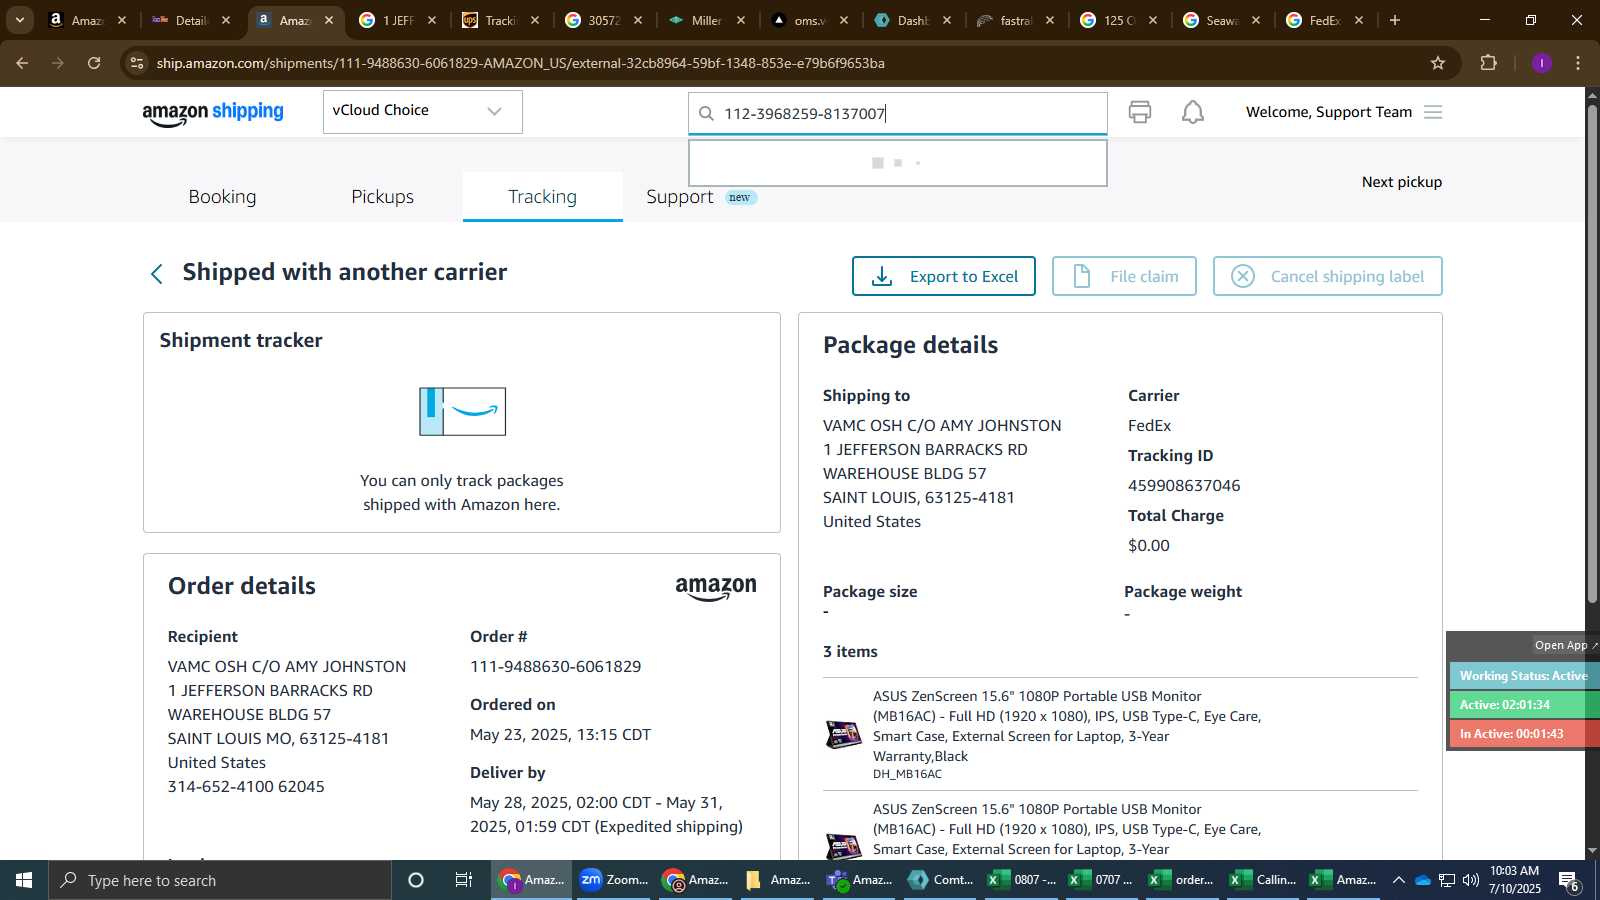This screenshot has width=1600, height=900.
Task: Open a new browser tab
Action: coord(1395,20)
